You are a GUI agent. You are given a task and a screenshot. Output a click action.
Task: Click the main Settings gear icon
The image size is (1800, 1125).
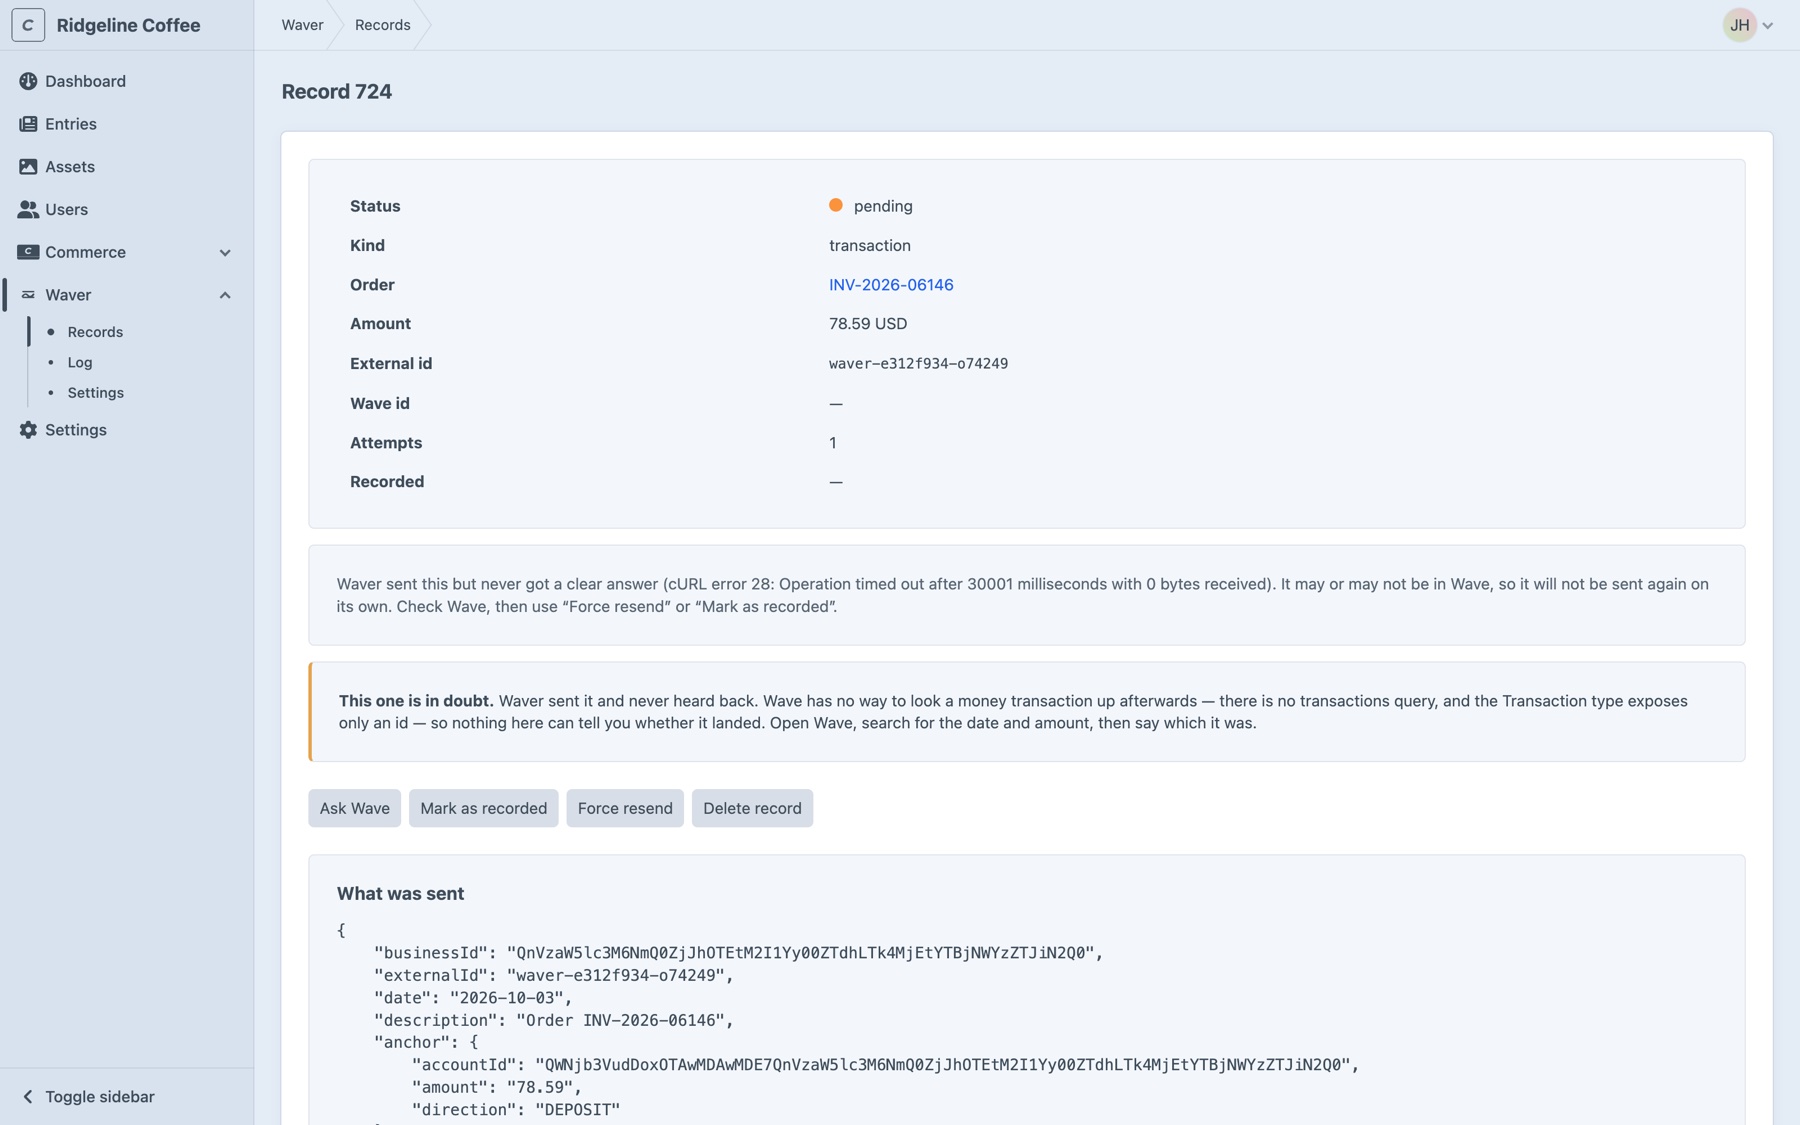coord(28,430)
